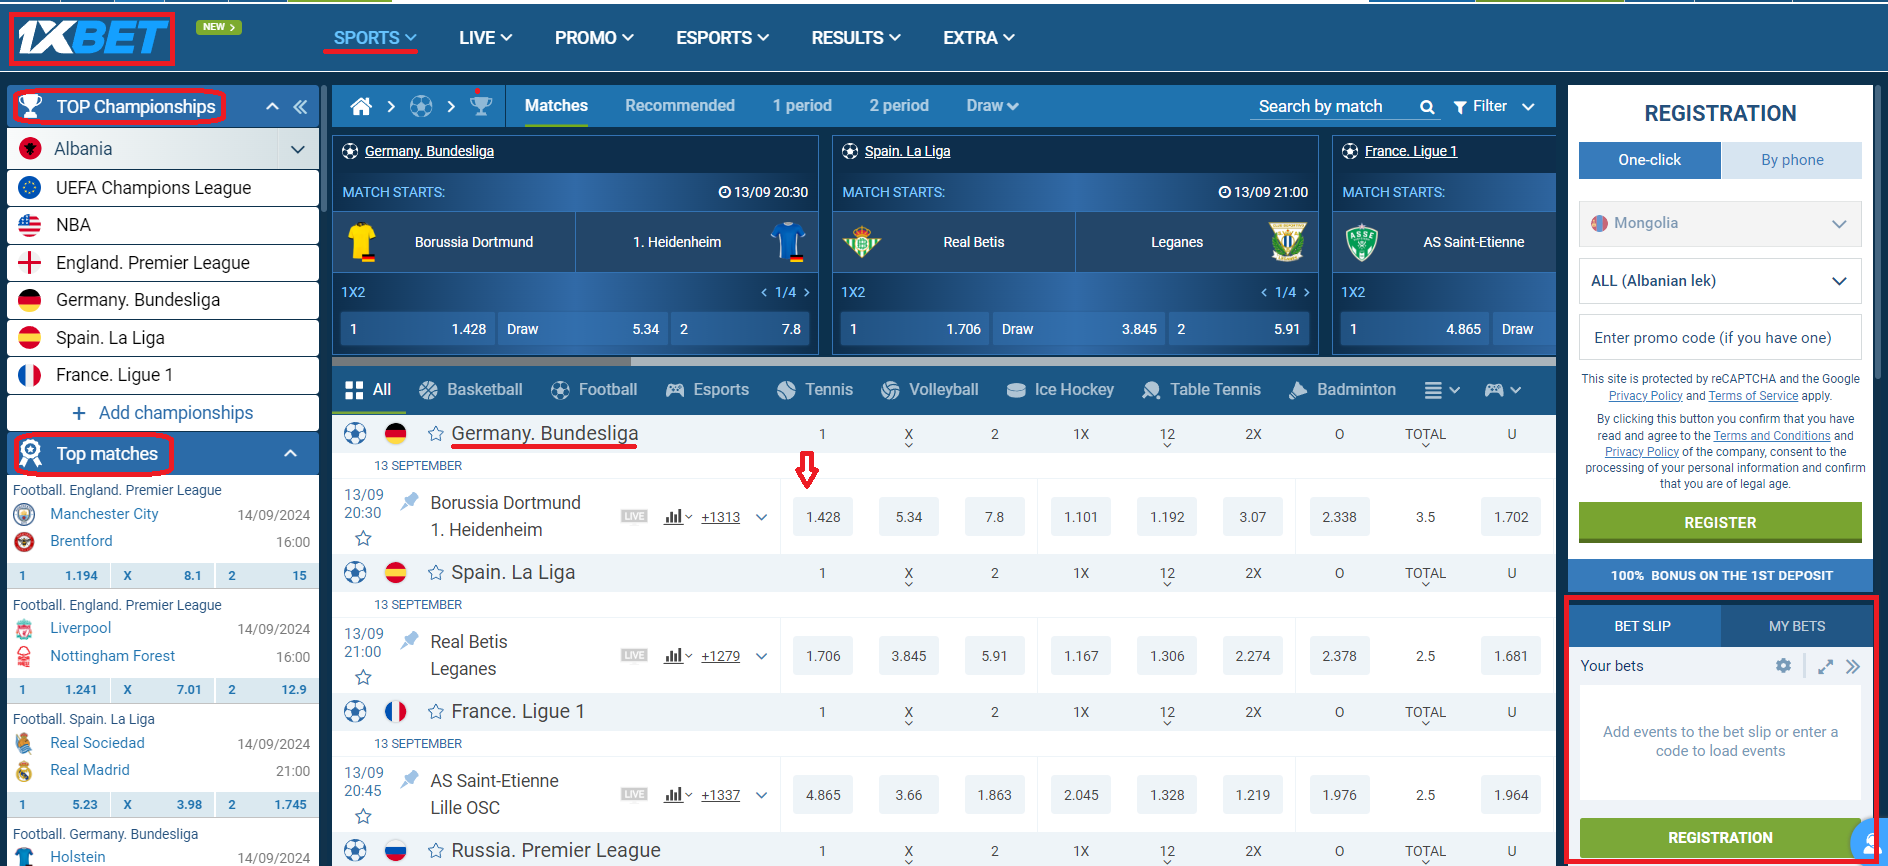Select Table Tennis sport filter
Image resolution: width=1888 pixels, height=866 pixels.
click(1201, 390)
